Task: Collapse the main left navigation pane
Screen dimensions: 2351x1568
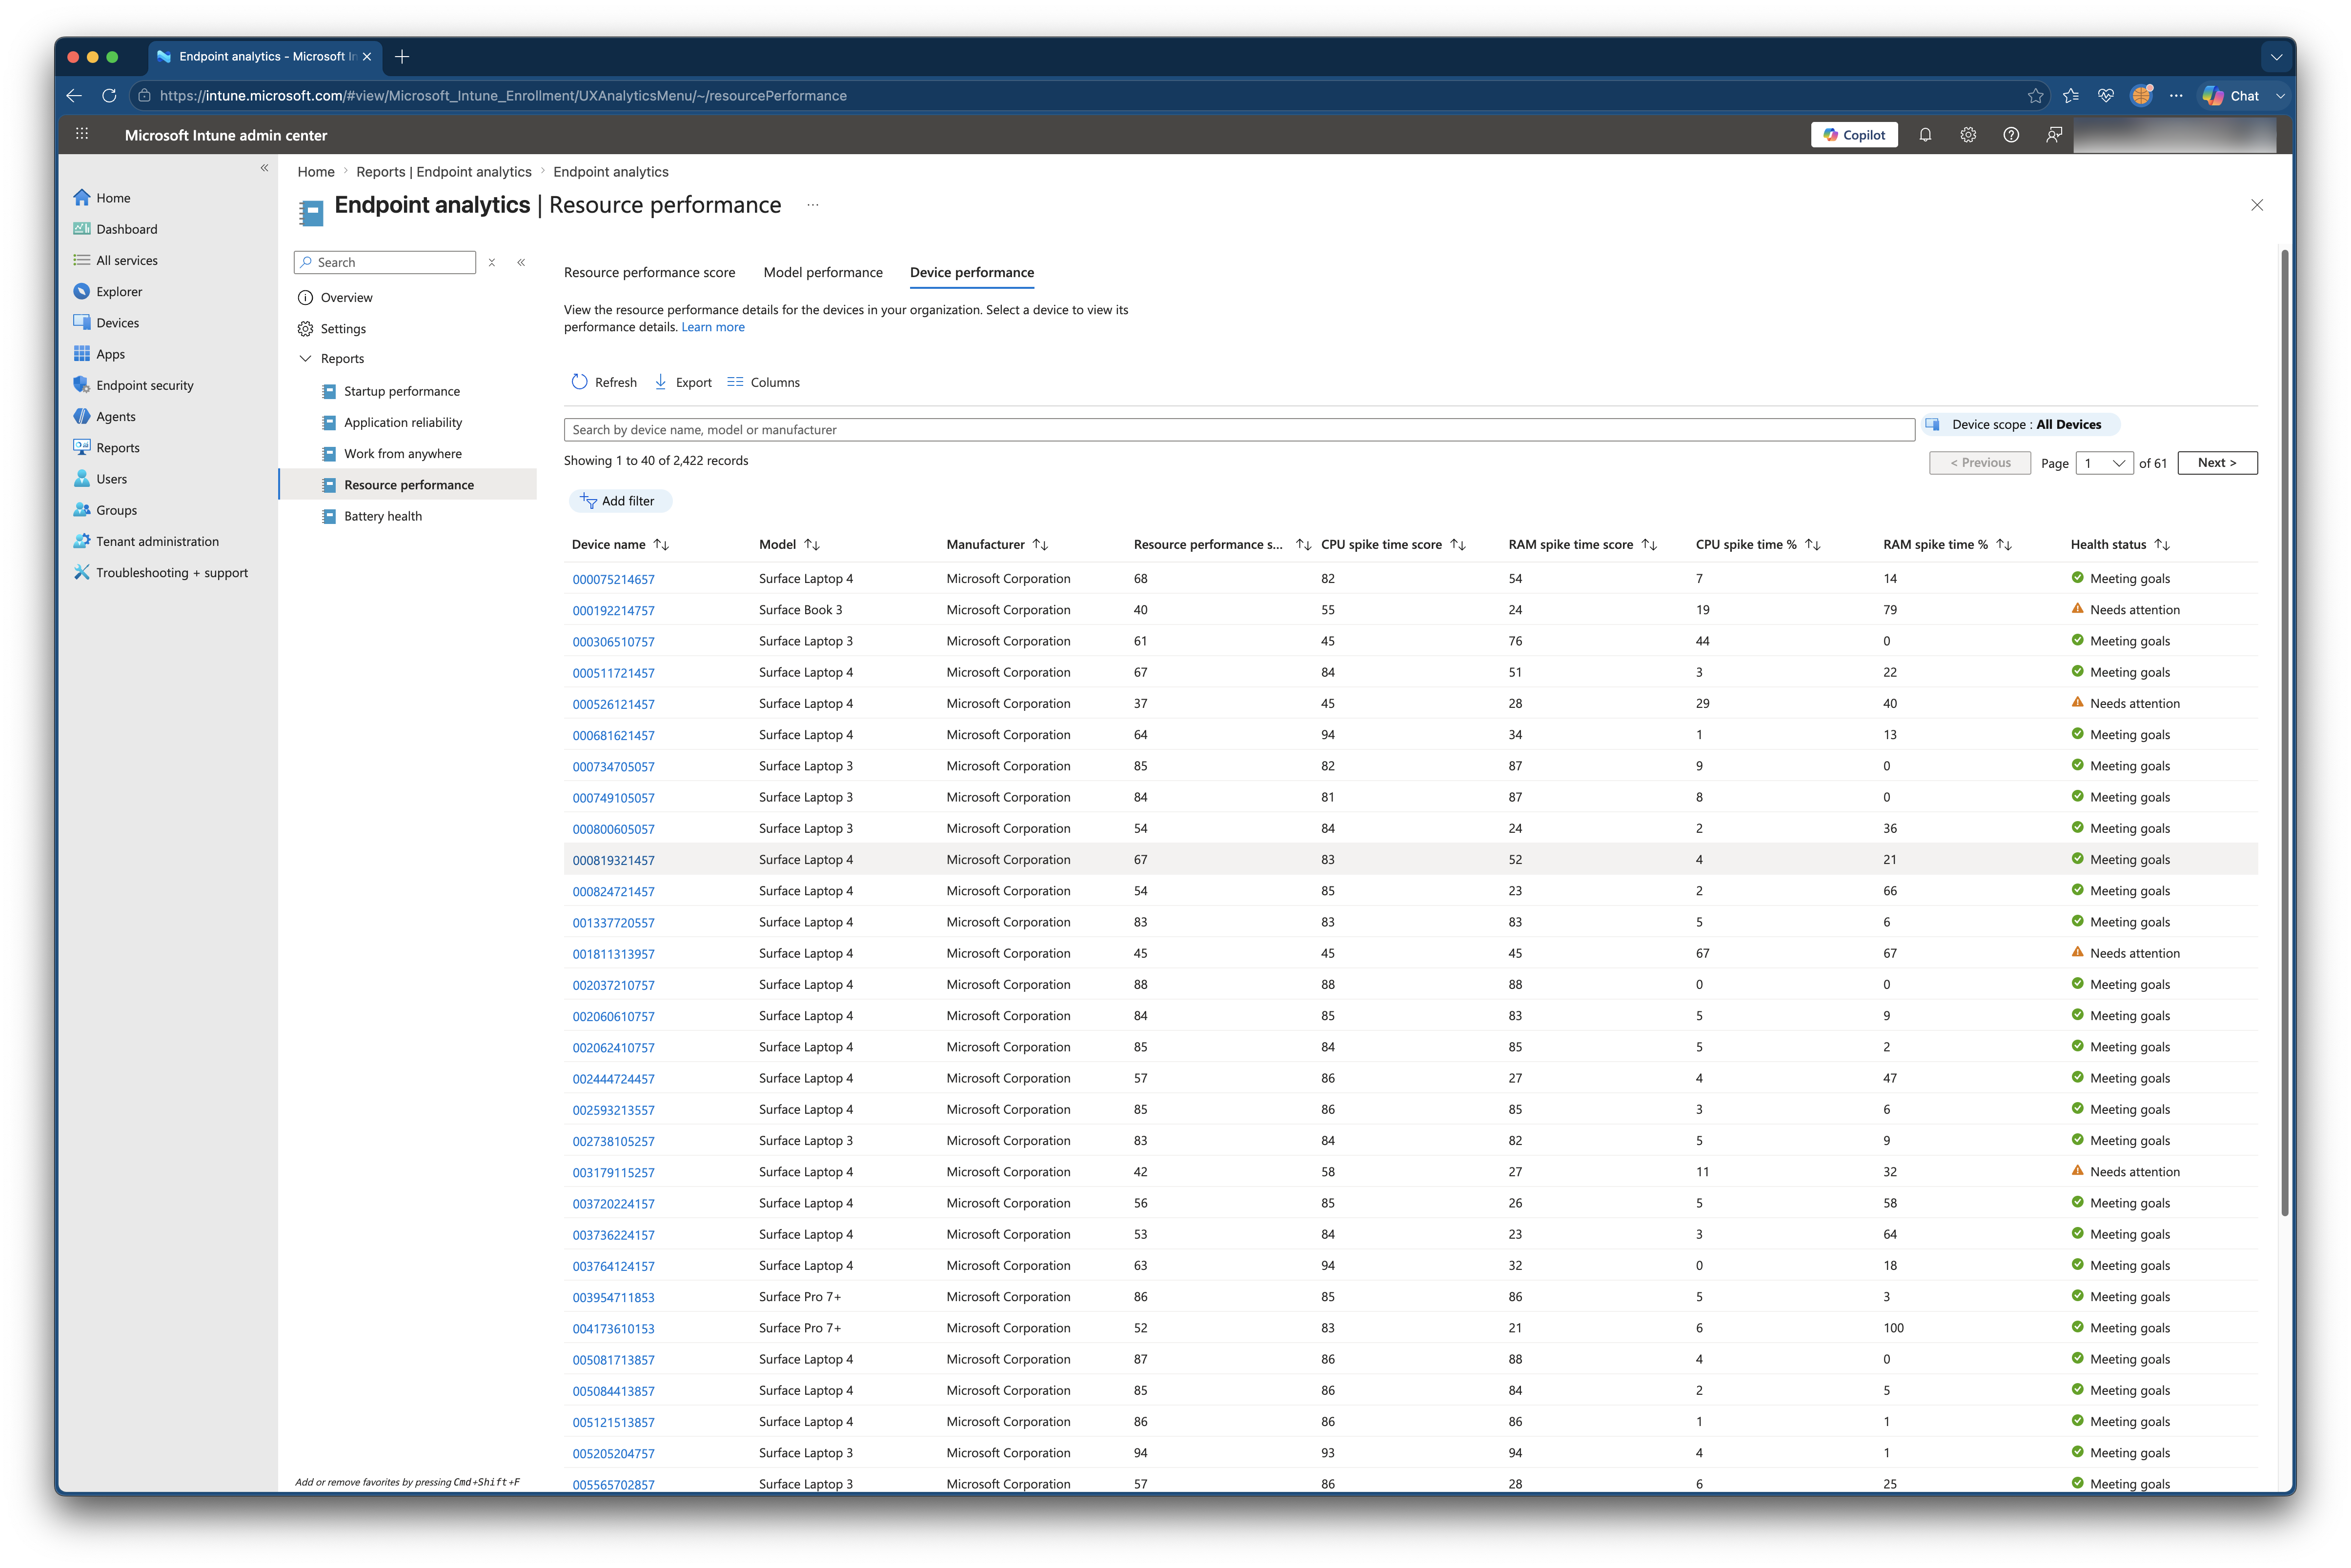Action: click(264, 168)
